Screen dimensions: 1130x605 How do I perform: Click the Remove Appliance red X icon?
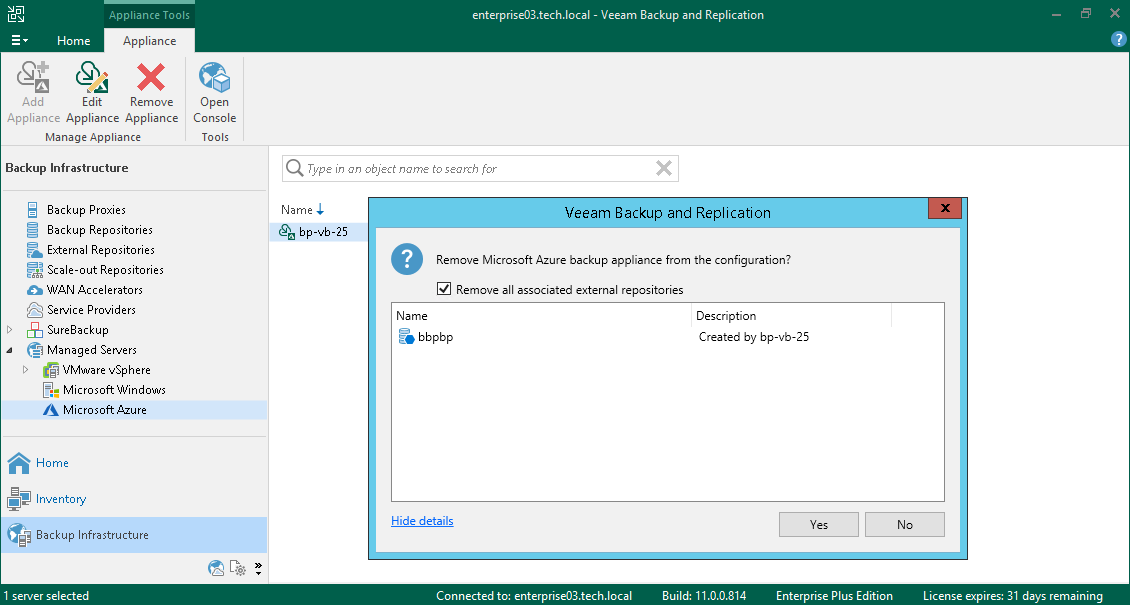151,78
